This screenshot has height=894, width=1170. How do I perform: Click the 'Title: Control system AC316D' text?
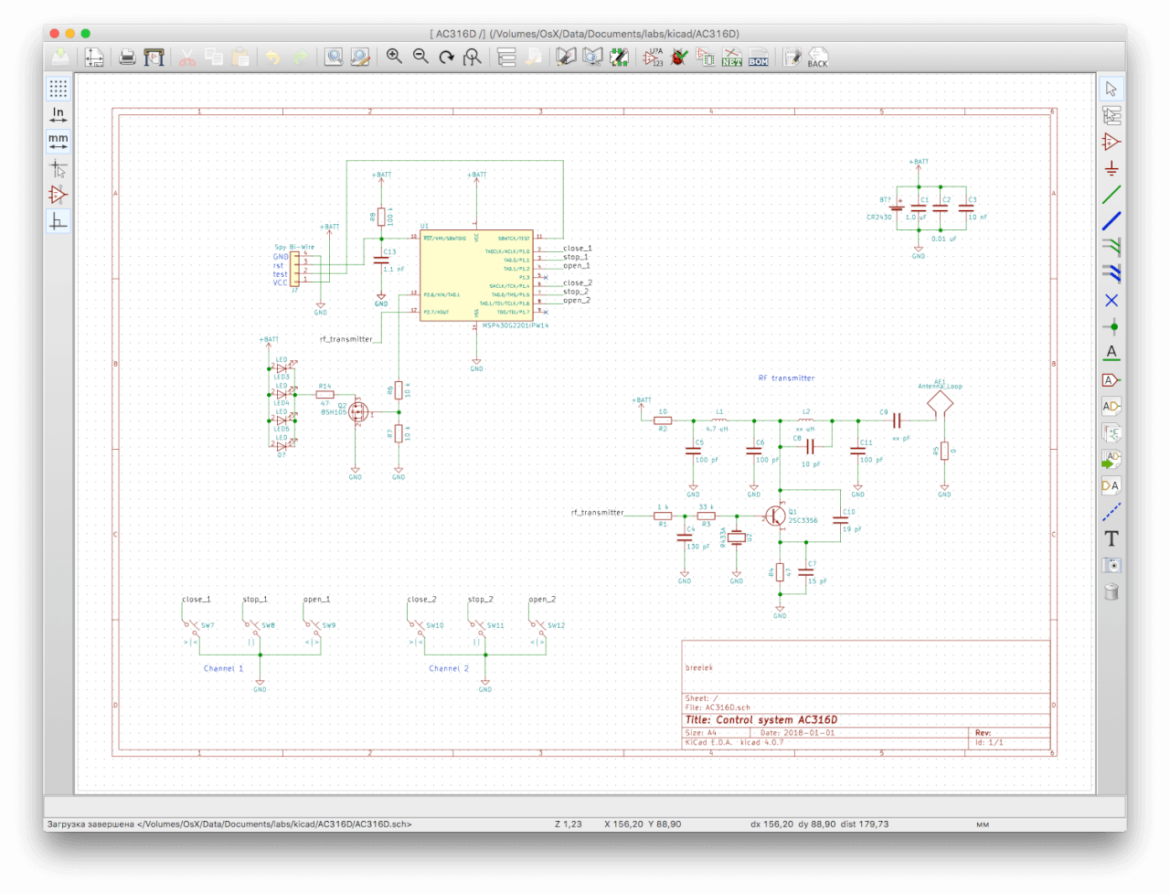761,720
